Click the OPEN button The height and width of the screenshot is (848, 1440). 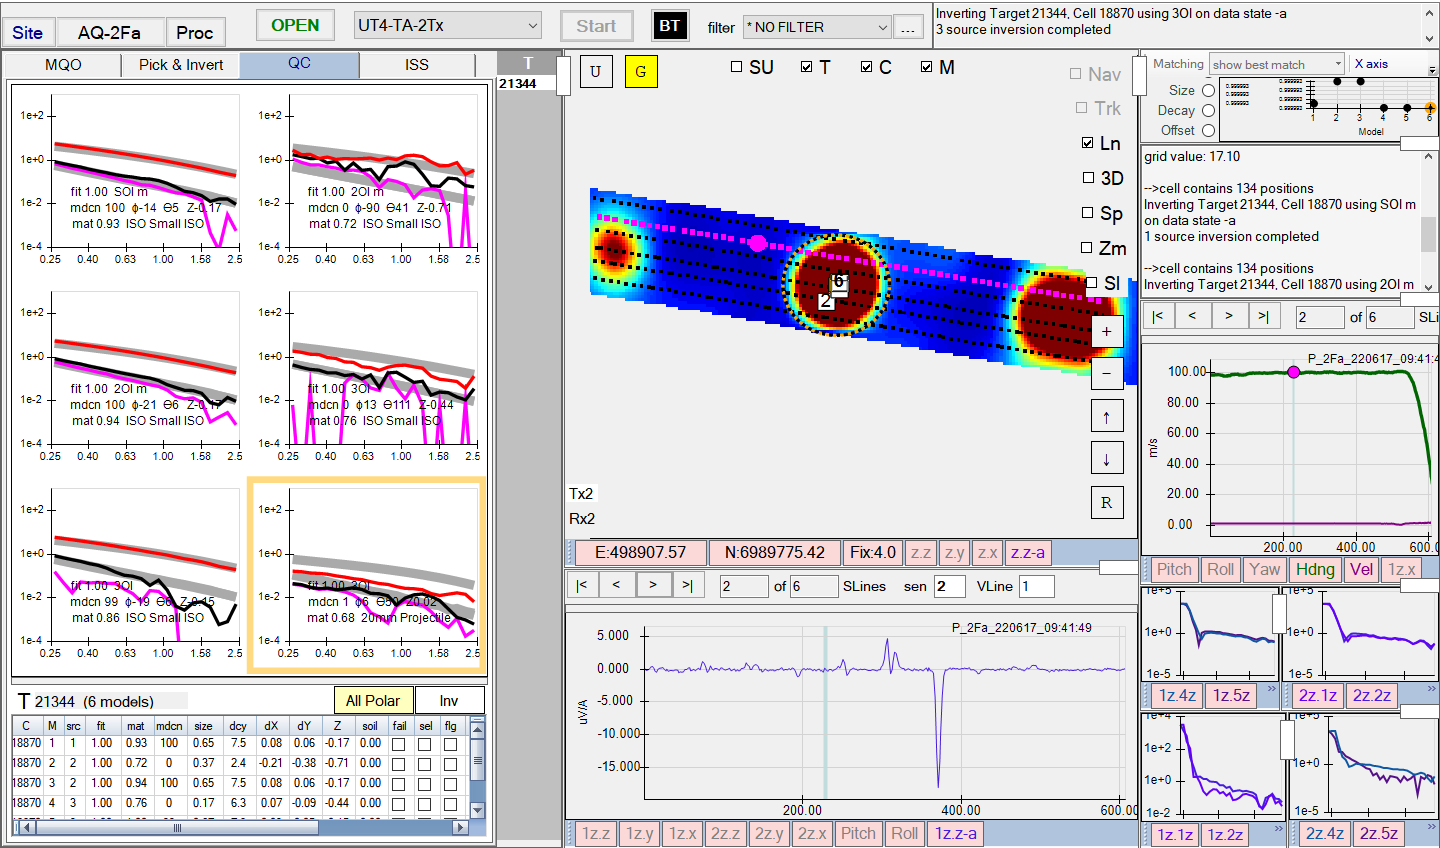pyautogui.click(x=295, y=25)
